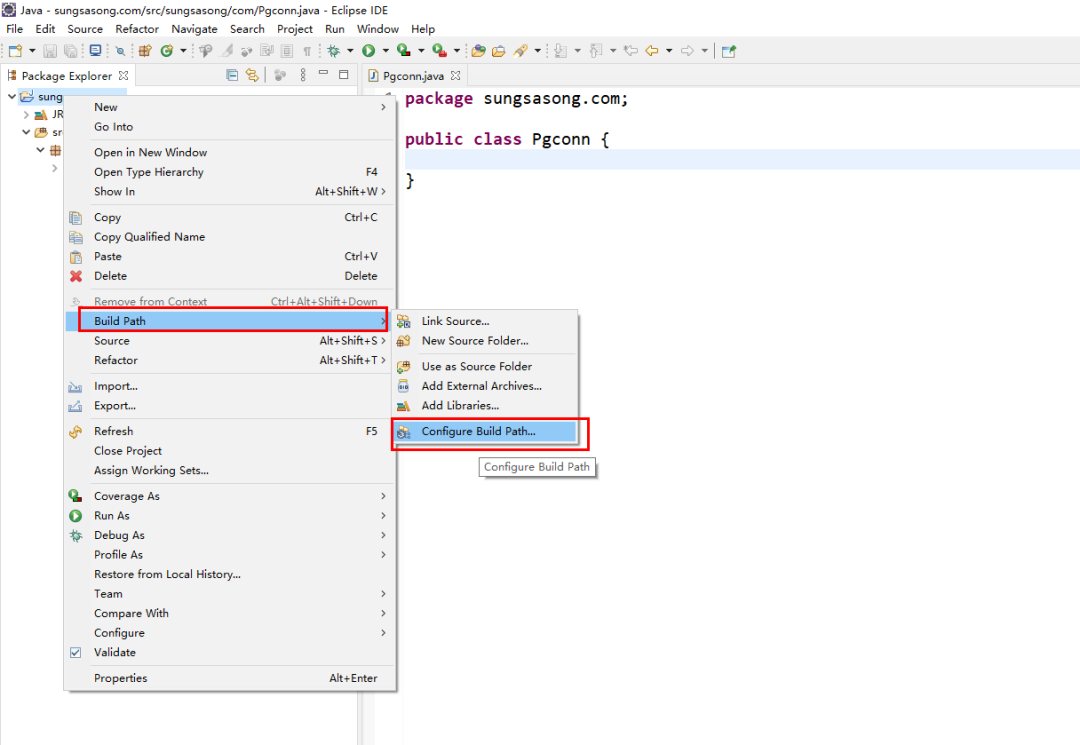The image size is (1080, 745).
Task: Open the Run dropdown arrow
Action: [385, 51]
